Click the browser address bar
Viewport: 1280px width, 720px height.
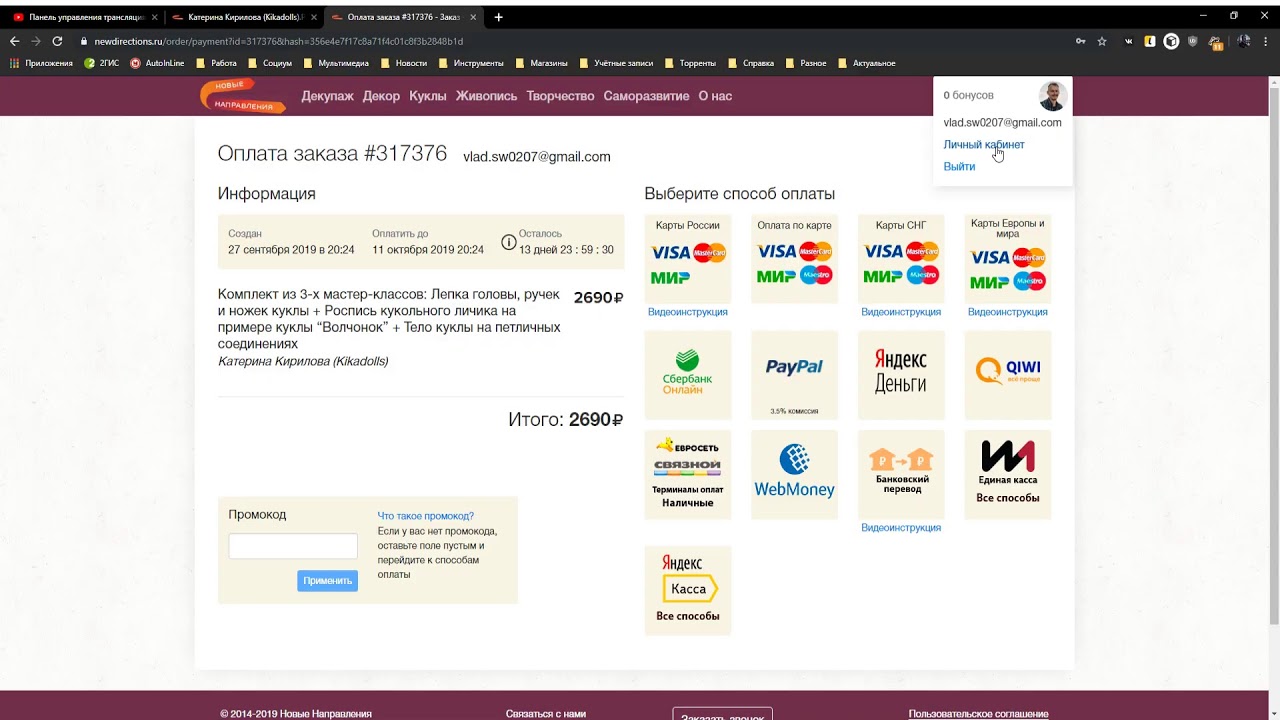point(570,41)
